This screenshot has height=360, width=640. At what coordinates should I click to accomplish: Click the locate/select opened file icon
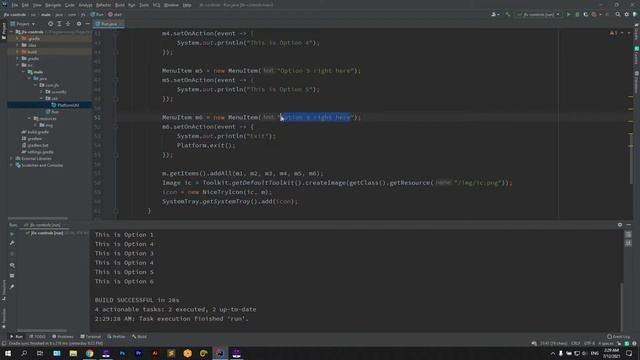click(x=51, y=24)
